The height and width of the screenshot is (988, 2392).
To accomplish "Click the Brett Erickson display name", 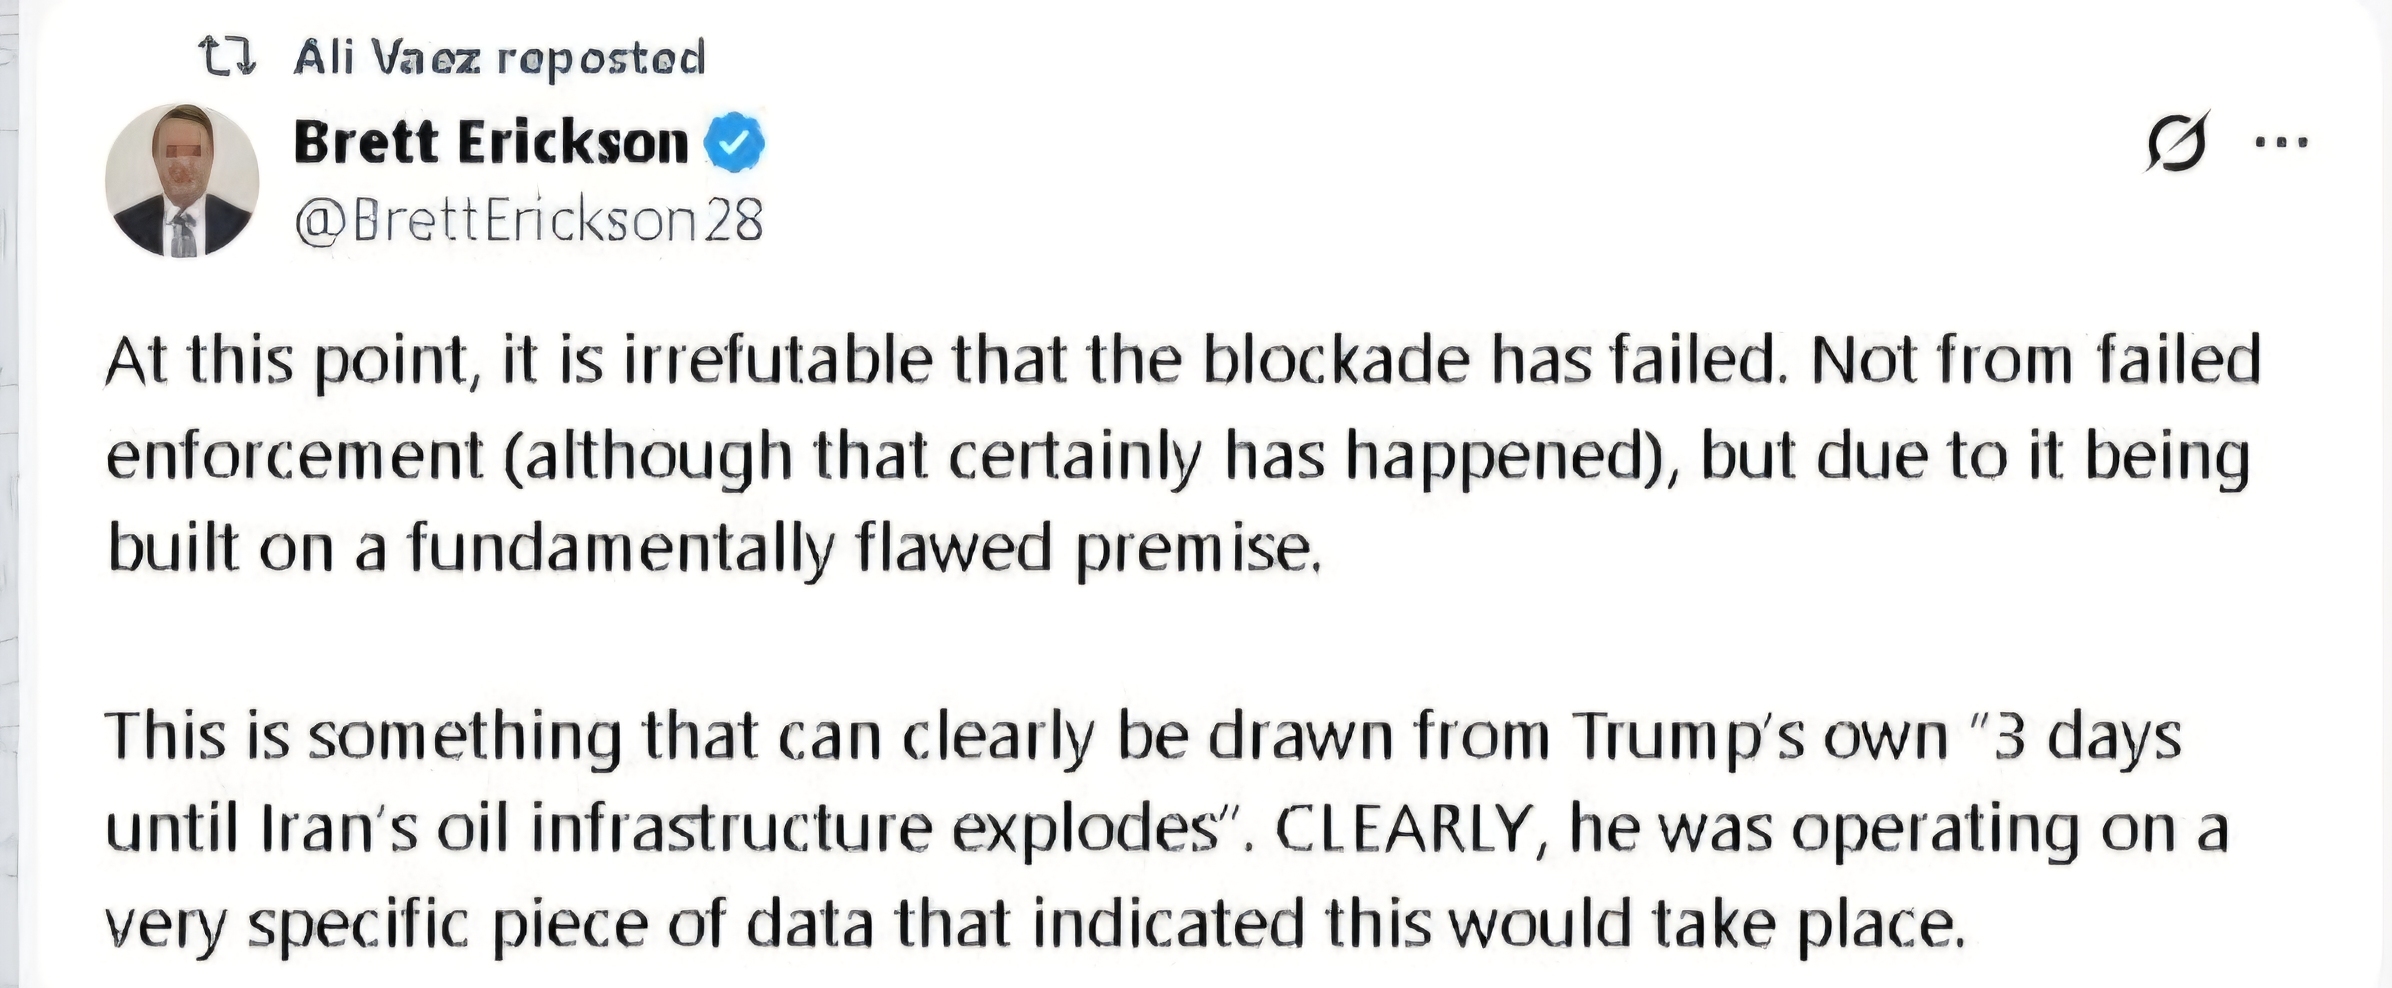I will [491, 142].
